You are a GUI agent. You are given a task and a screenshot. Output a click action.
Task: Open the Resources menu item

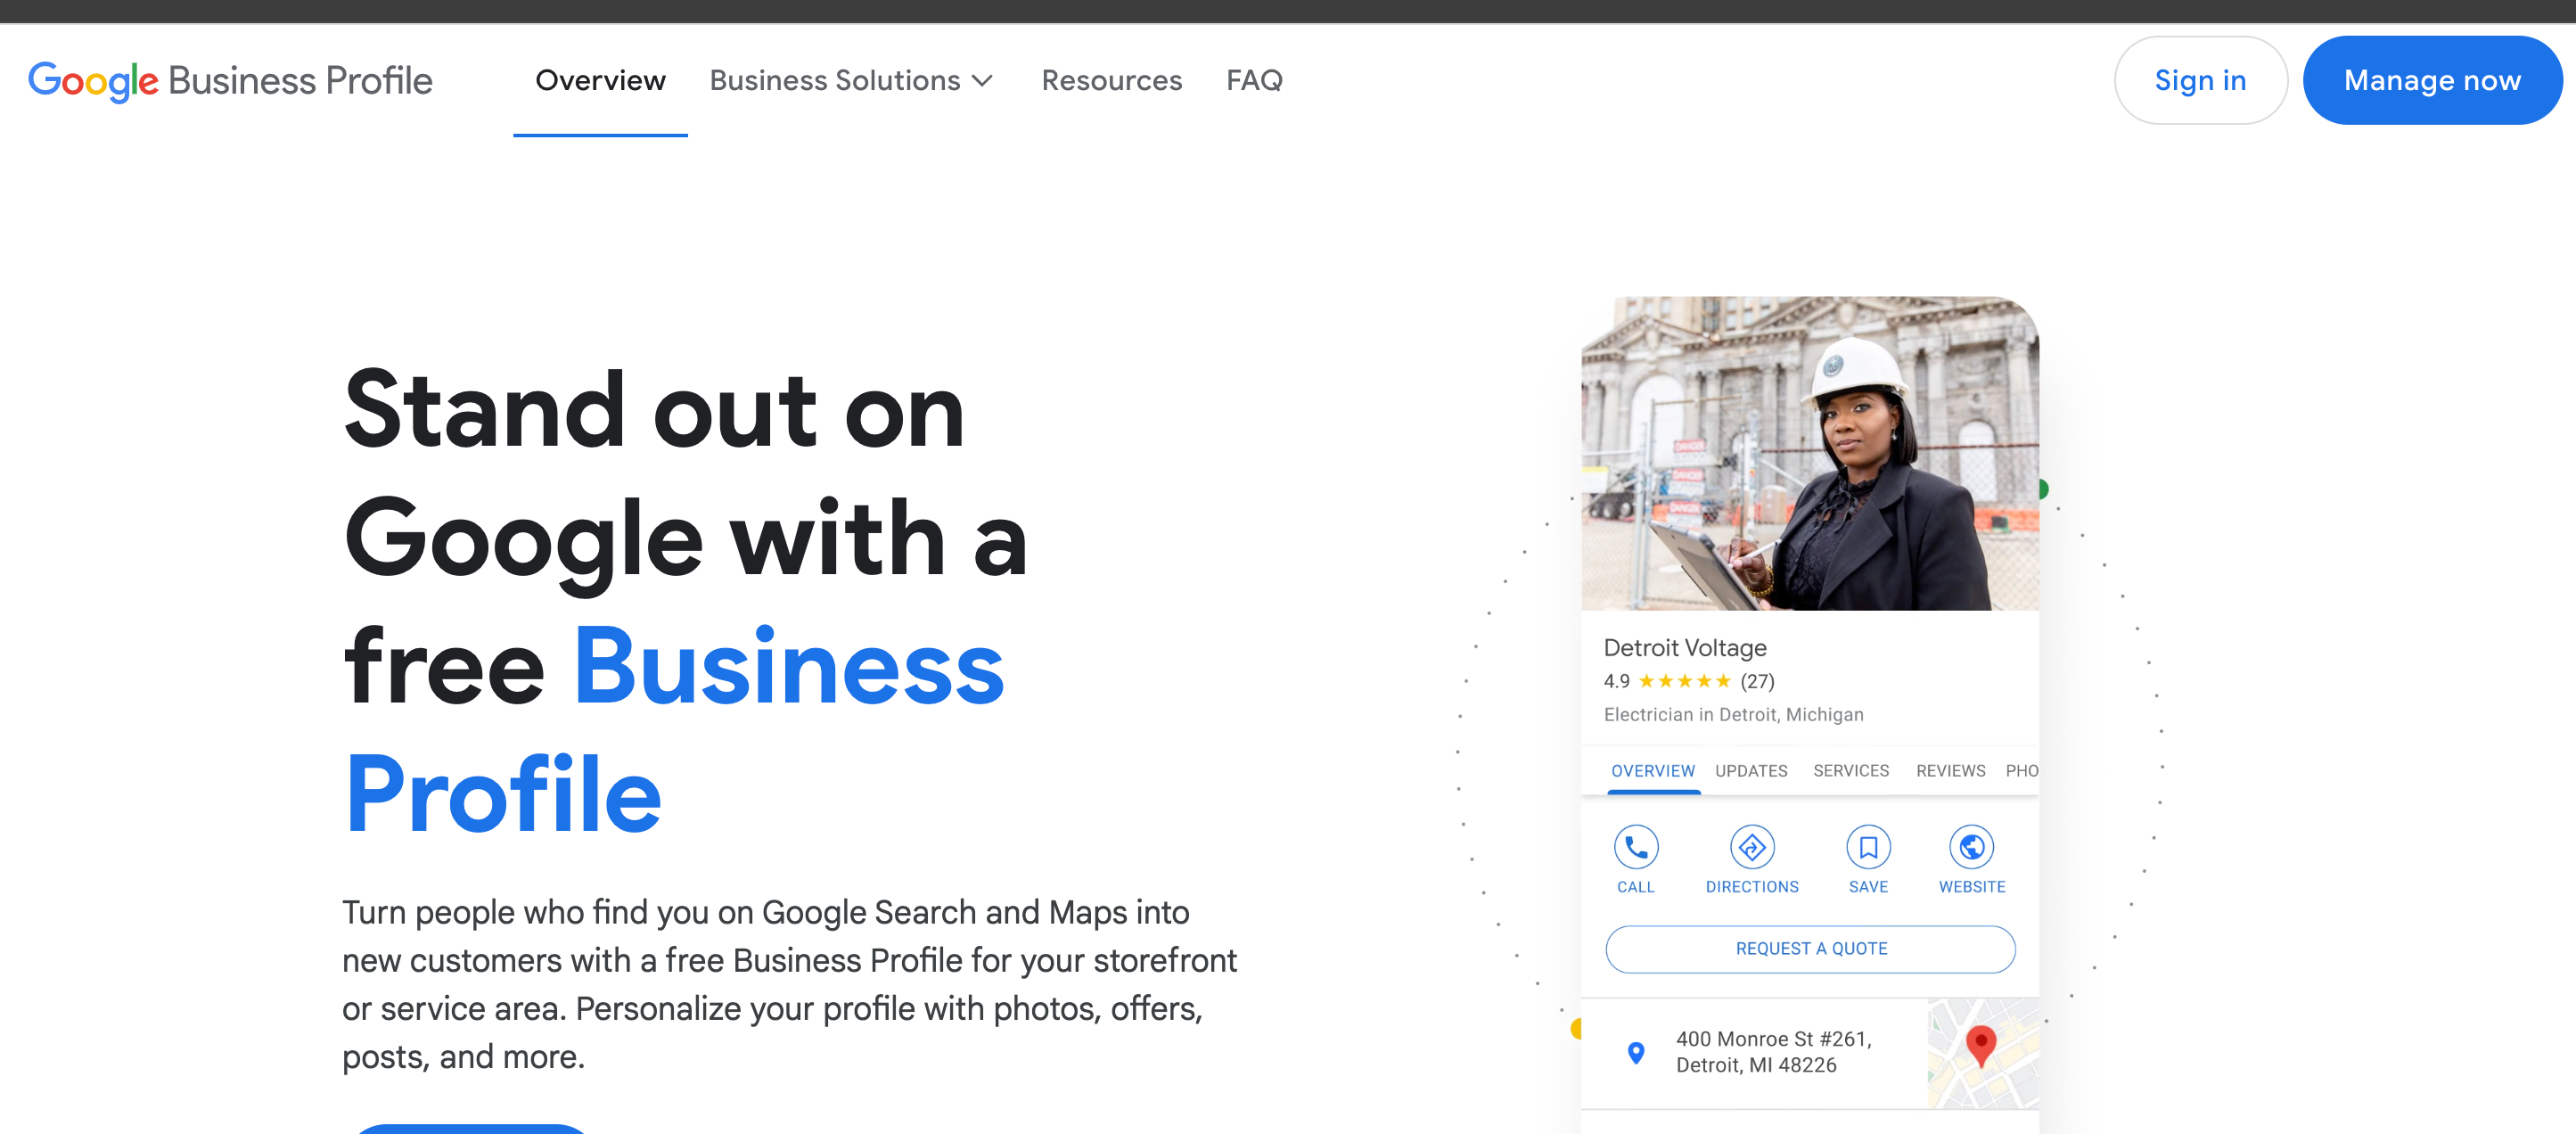coord(1111,80)
